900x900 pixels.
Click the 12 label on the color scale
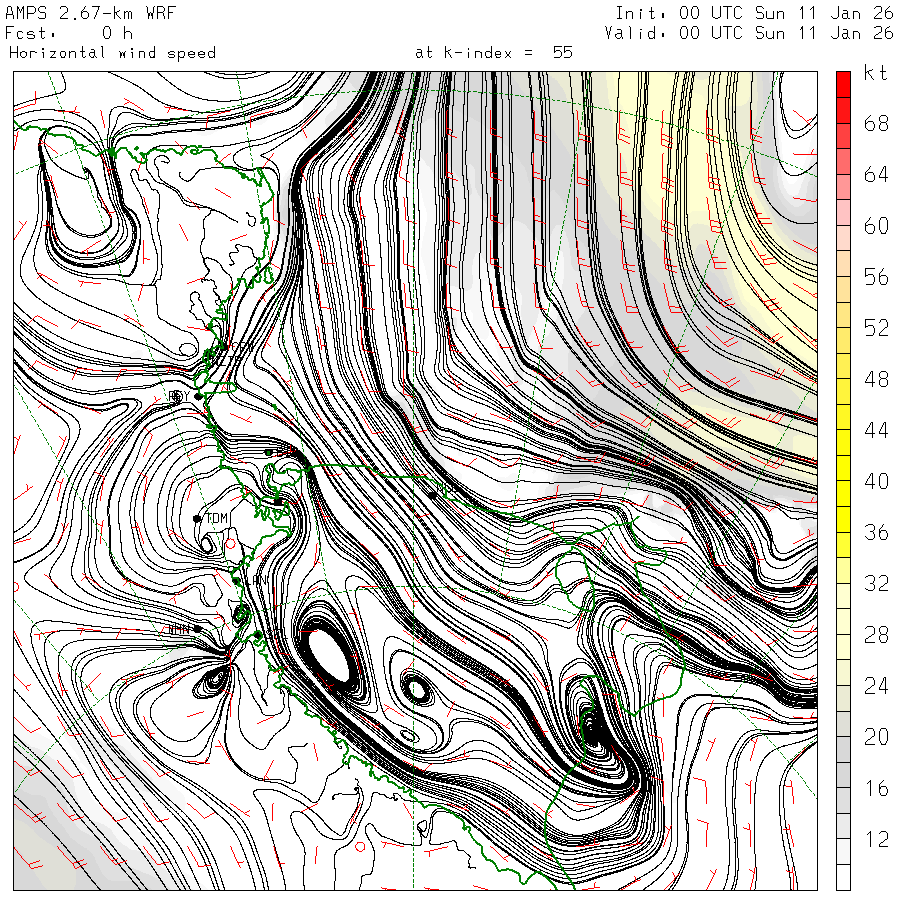point(876,840)
